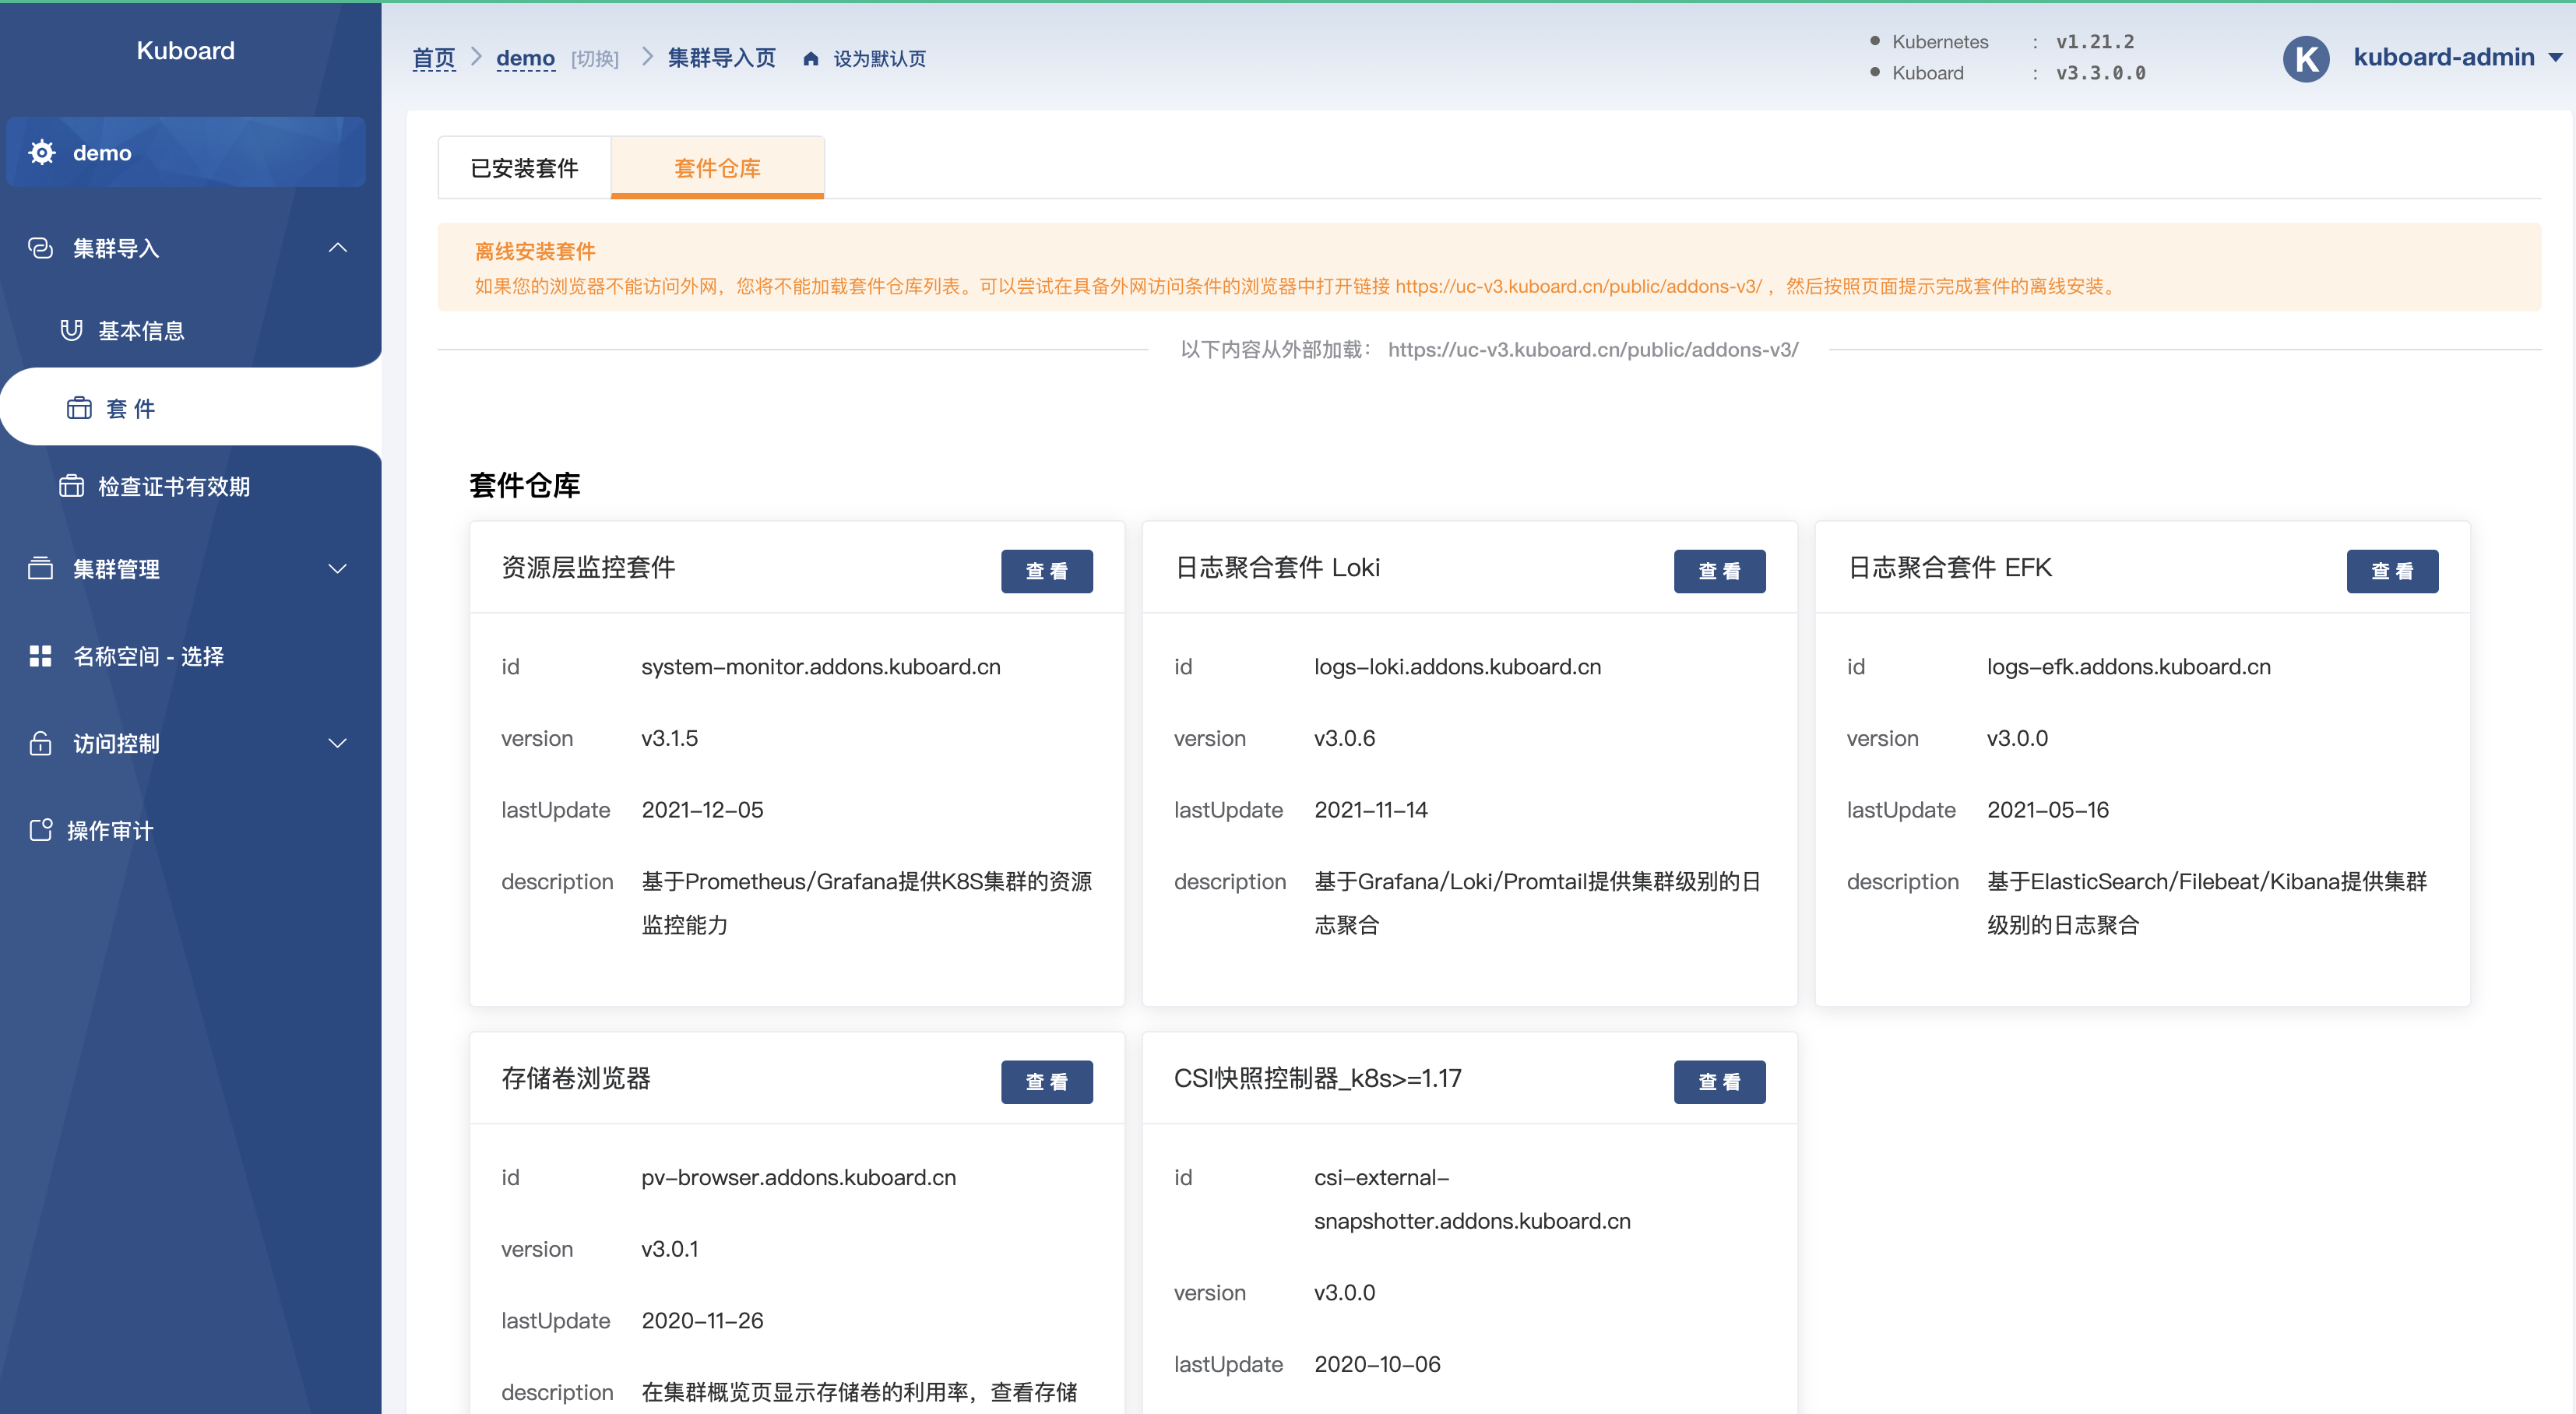Click the 离线安装套件 notice heading
The width and height of the screenshot is (2576, 1414).
[535, 251]
